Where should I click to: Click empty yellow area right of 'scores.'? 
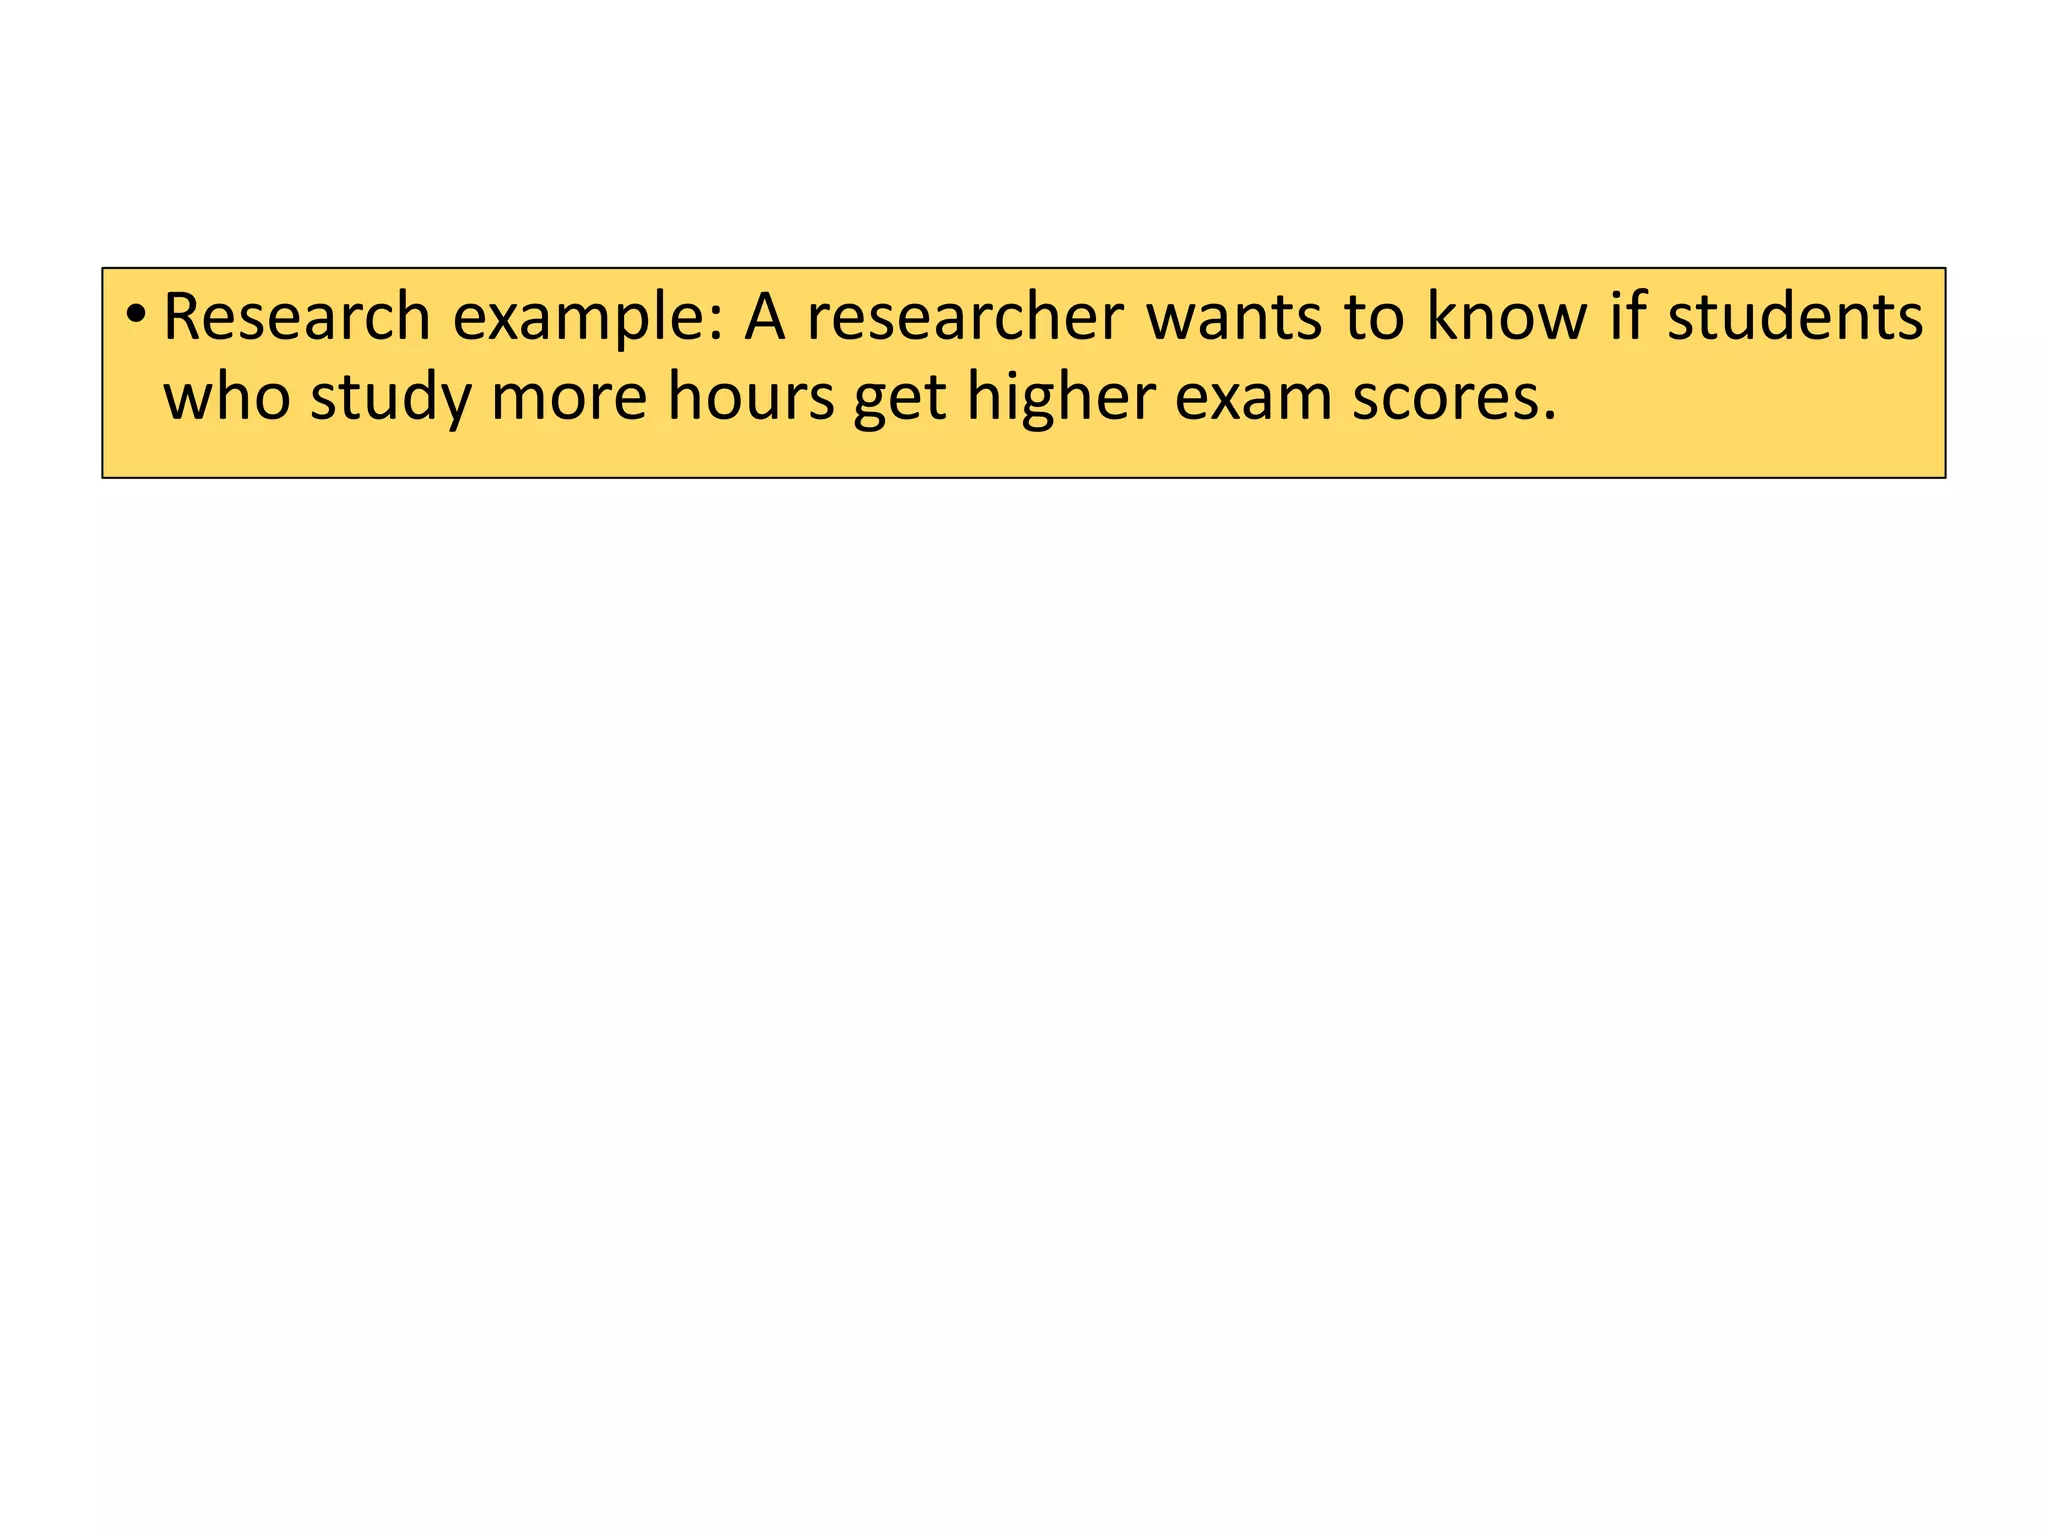1750,410
